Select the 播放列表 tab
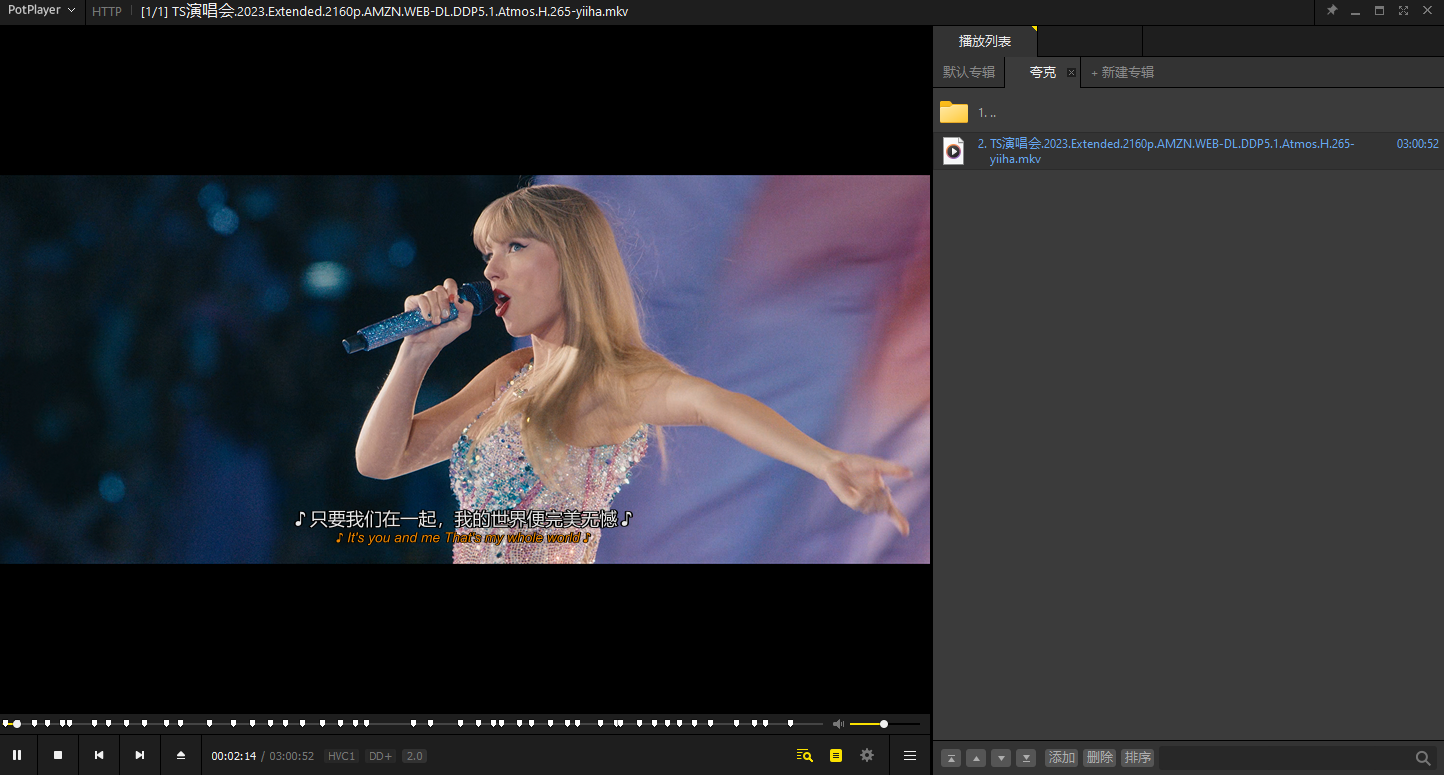1444x775 pixels. pyautogui.click(x=985, y=41)
